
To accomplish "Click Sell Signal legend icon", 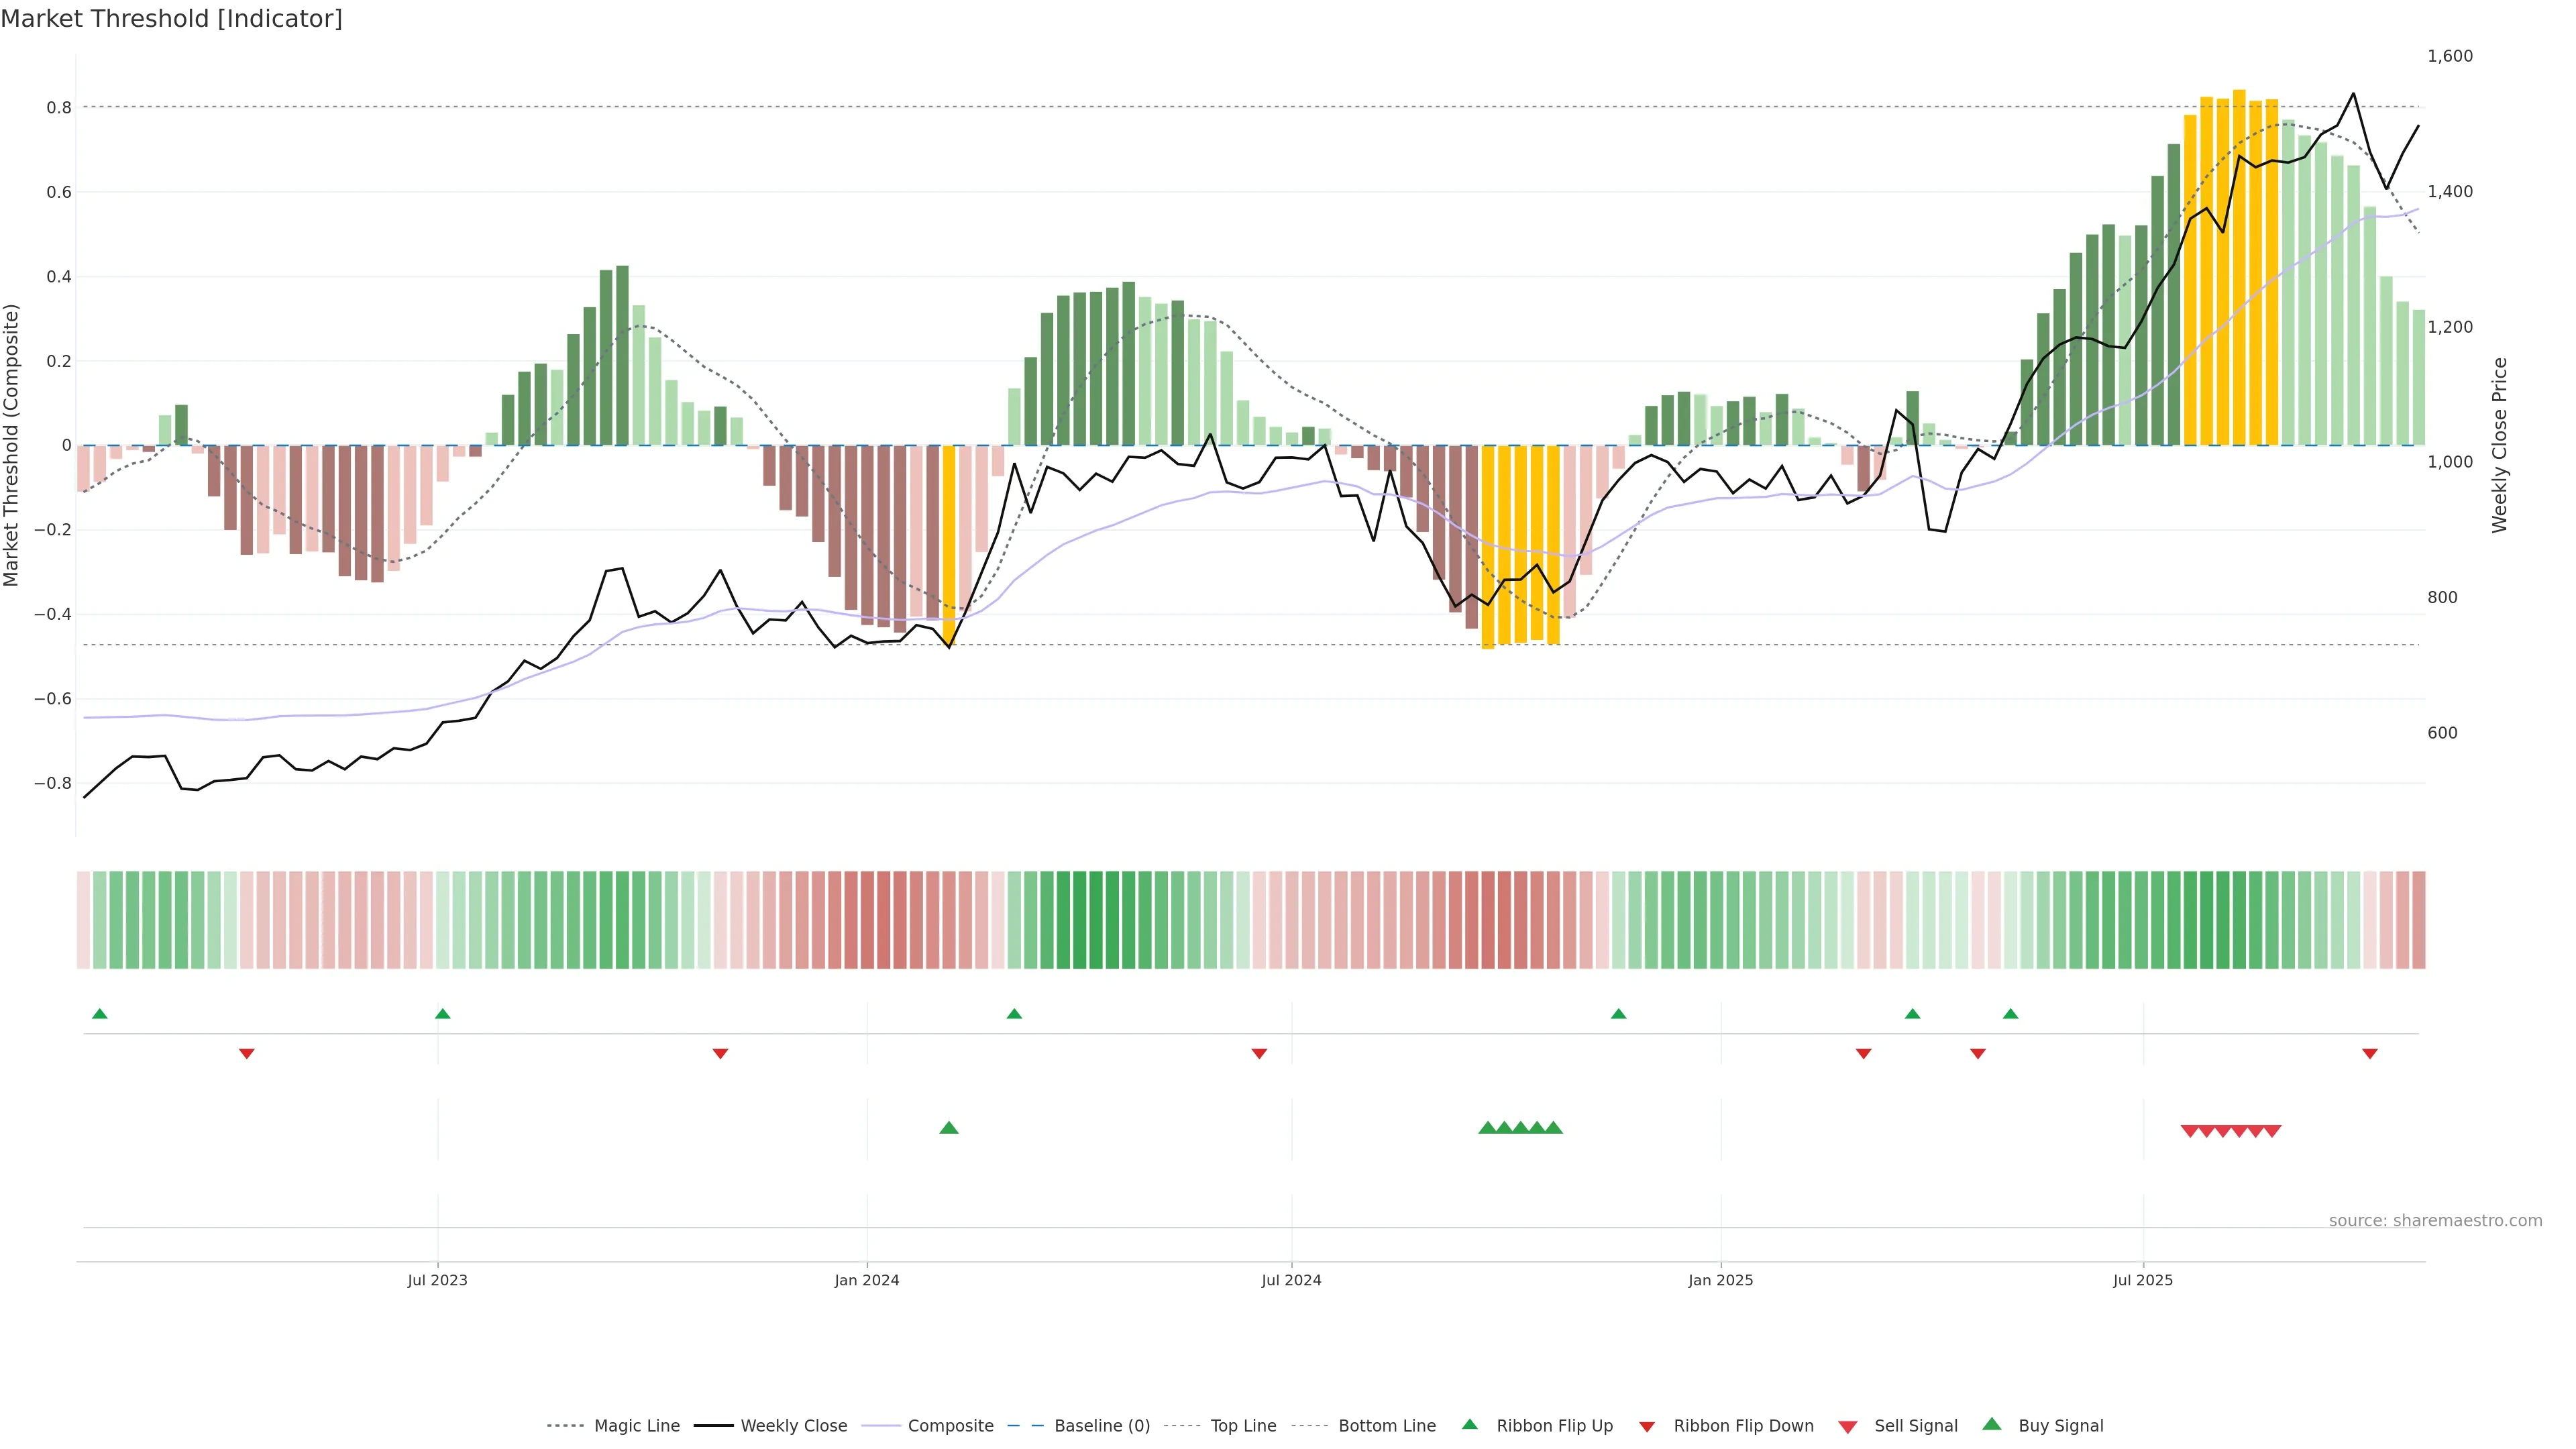I will tap(1848, 1427).
